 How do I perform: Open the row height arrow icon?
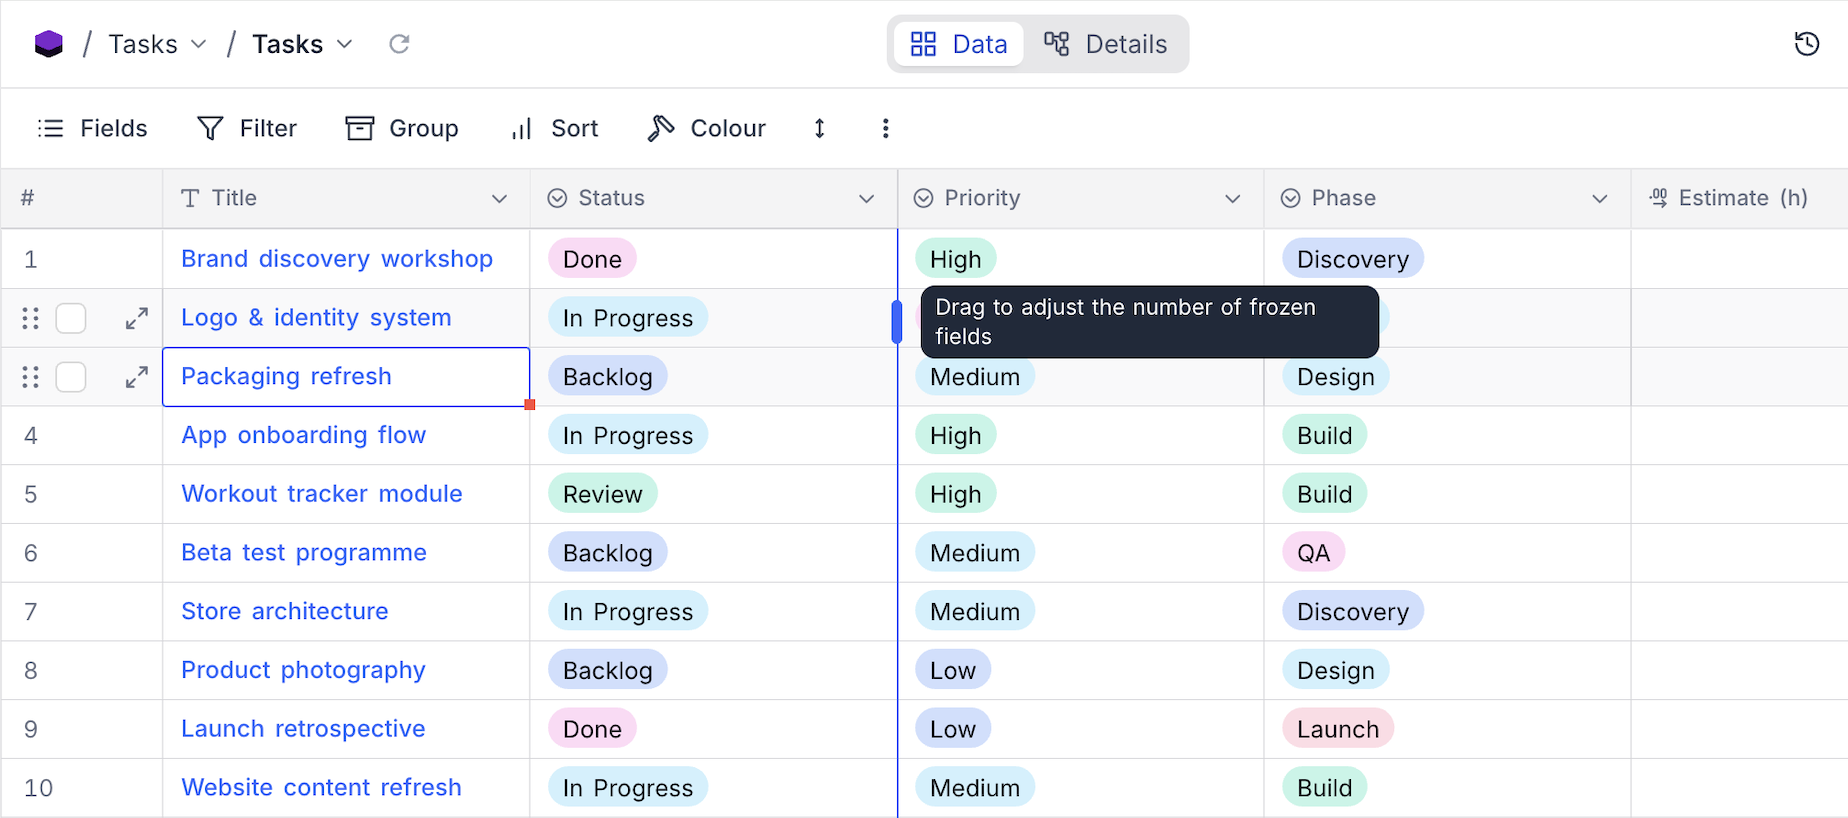click(819, 128)
